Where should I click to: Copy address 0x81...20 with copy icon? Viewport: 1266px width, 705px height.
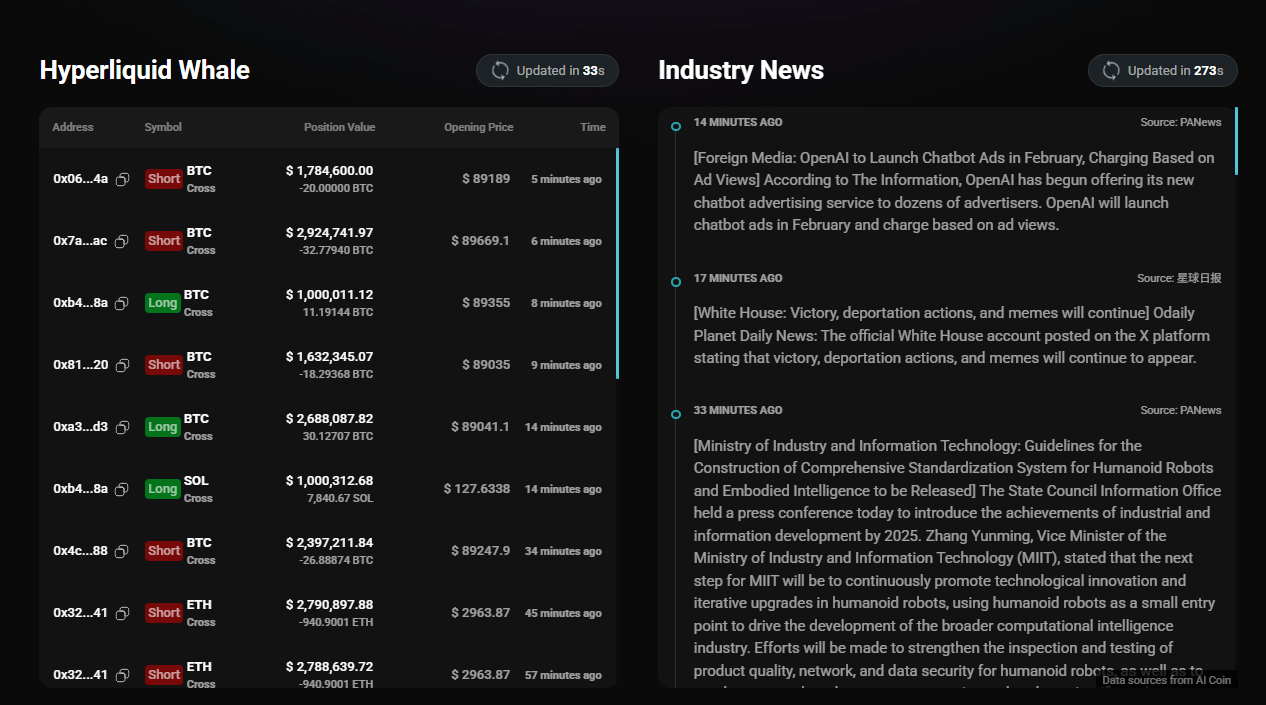[122, 365]
